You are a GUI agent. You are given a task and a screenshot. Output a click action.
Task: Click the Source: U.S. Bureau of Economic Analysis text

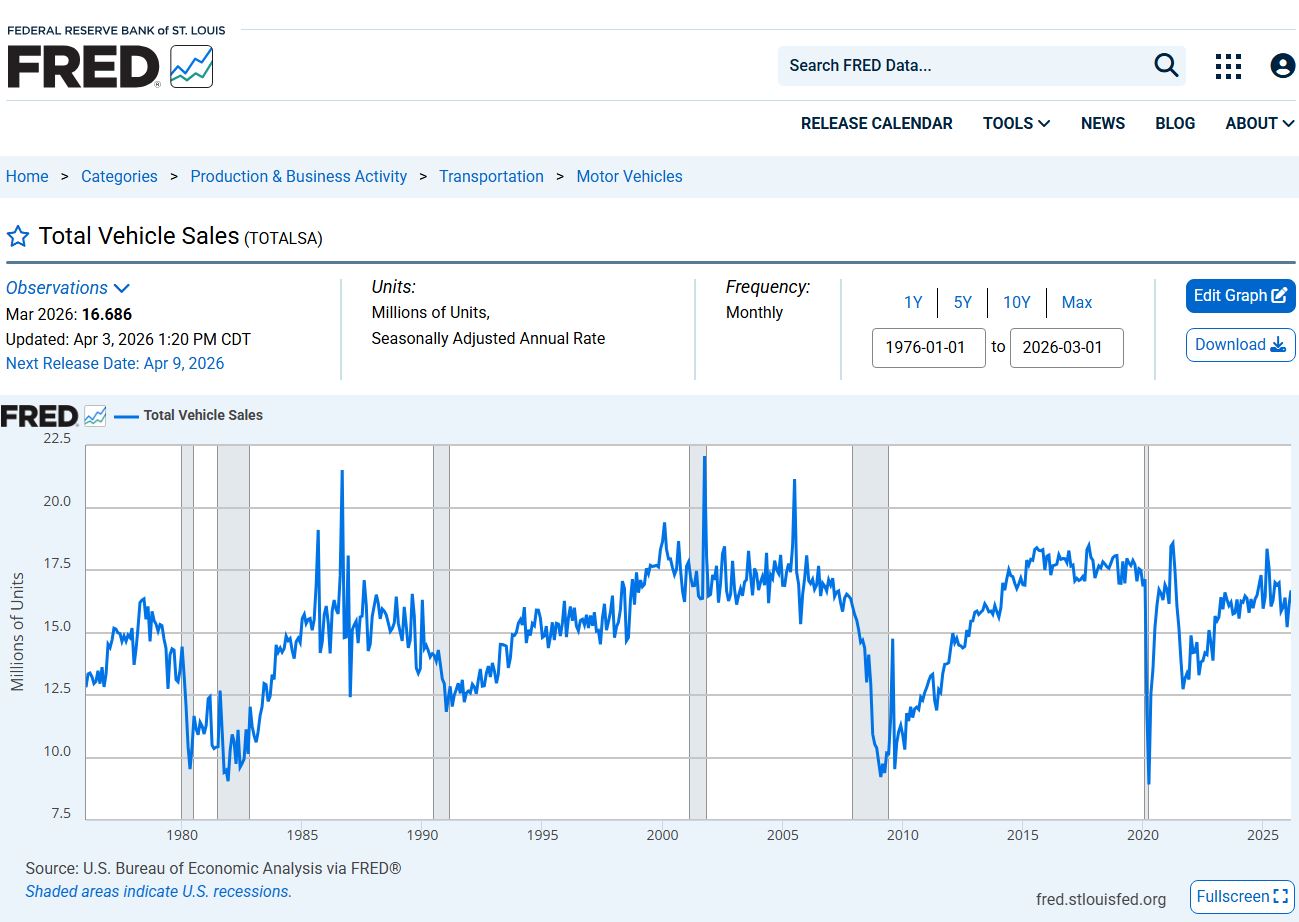point(213,869)
